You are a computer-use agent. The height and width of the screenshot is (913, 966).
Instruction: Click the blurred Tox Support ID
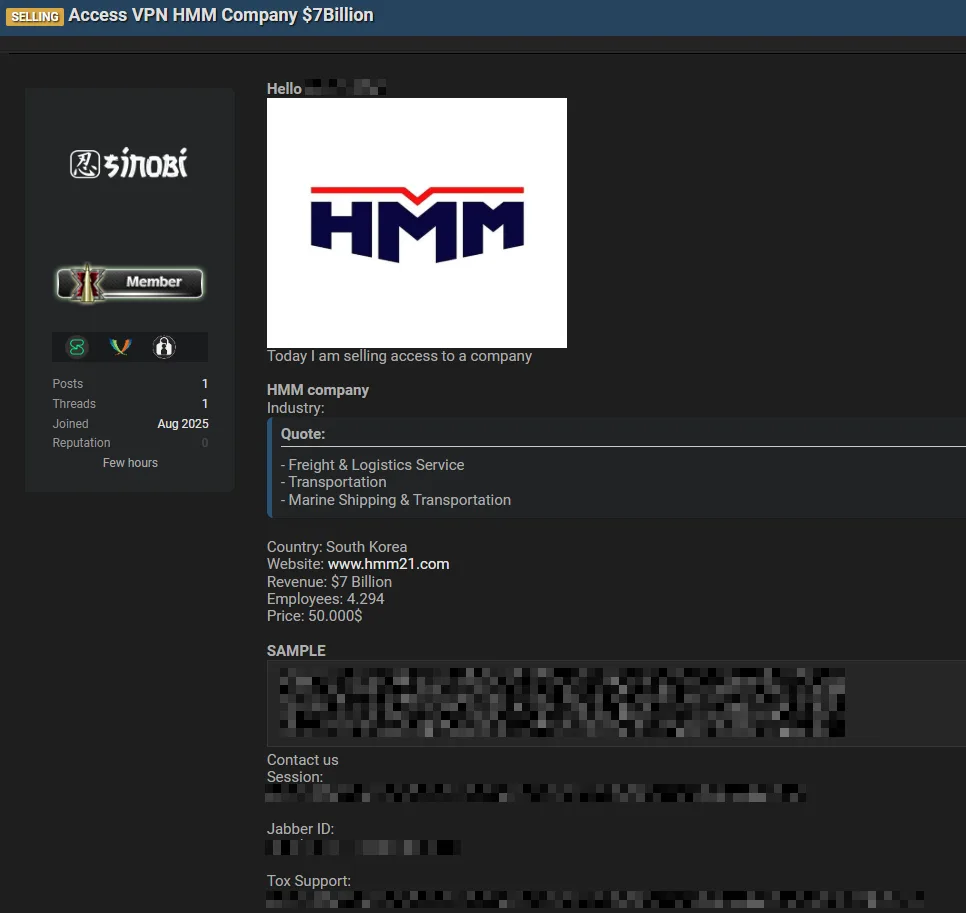[594, 898]
